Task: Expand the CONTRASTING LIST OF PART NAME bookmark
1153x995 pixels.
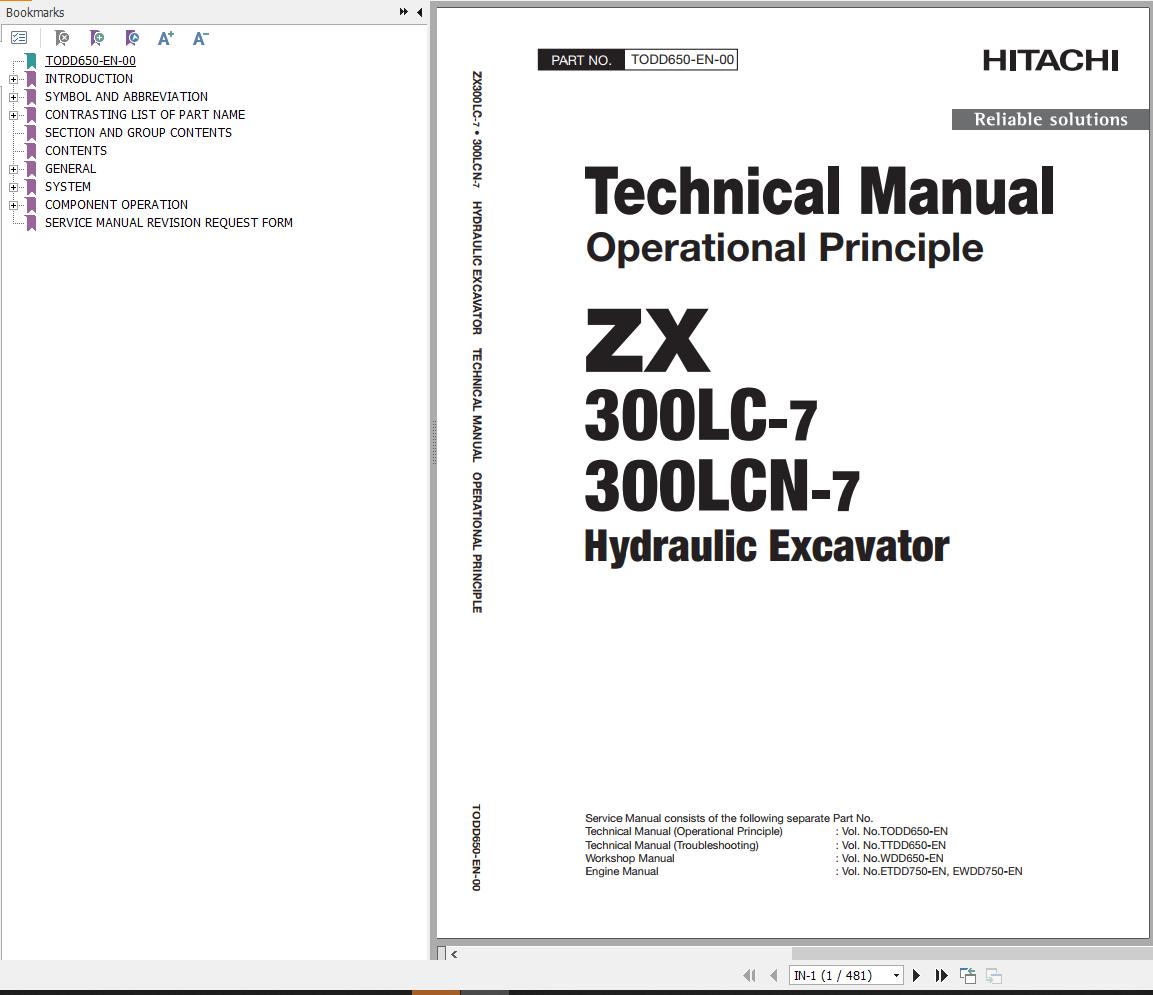Action: click(x=13, y=115)
